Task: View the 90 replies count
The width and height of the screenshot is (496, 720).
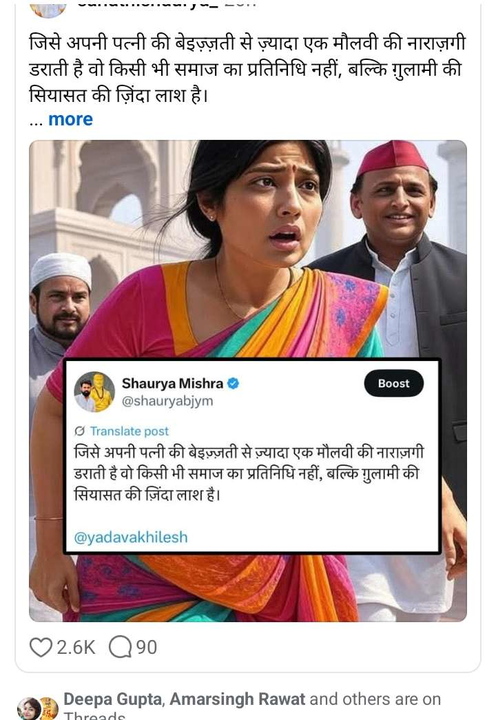Action: (147, 647)
